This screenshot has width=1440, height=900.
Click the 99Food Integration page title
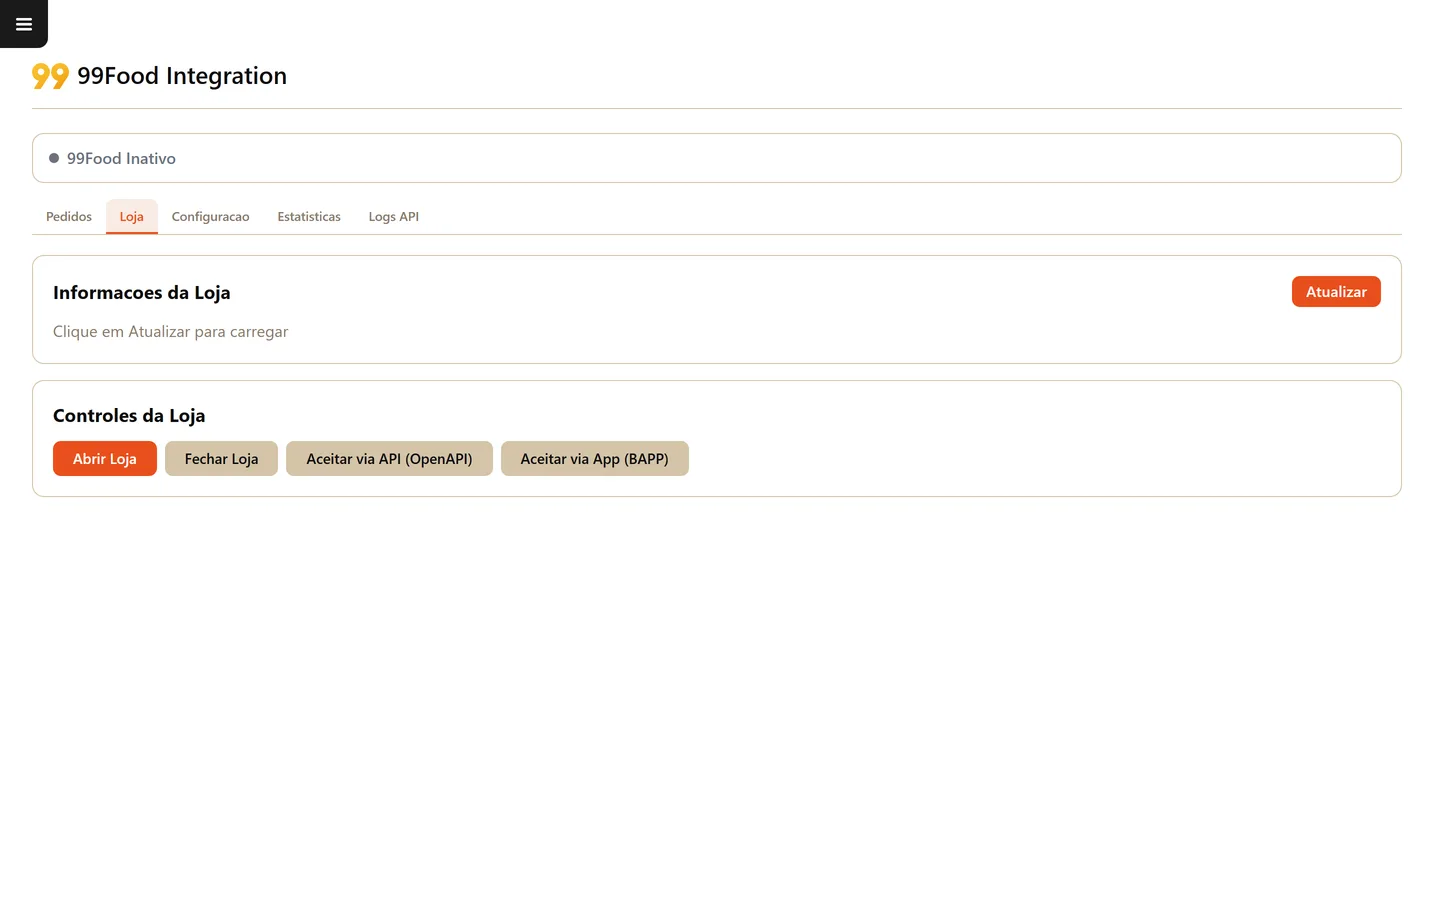pyautogui.click(x=182, y=76)
